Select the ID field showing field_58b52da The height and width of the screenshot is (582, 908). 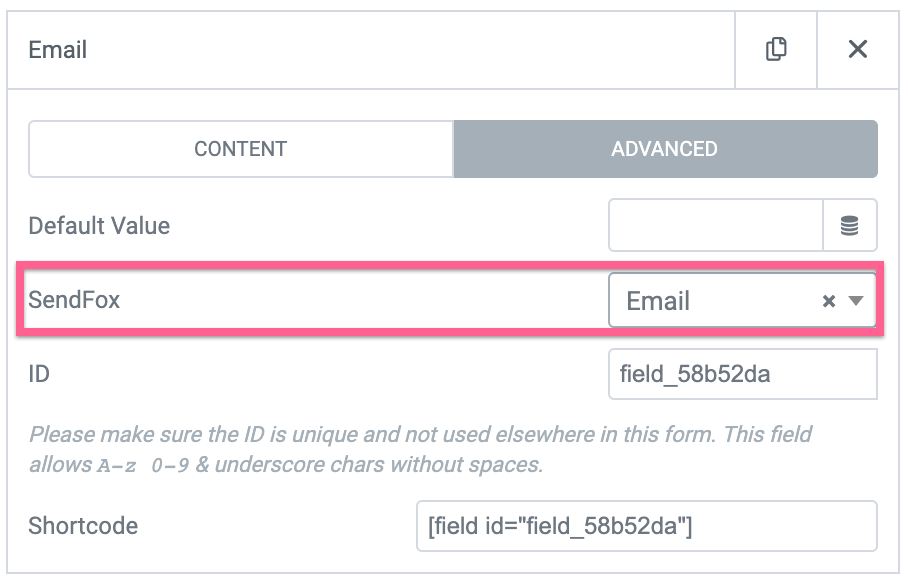coord(742,374)
